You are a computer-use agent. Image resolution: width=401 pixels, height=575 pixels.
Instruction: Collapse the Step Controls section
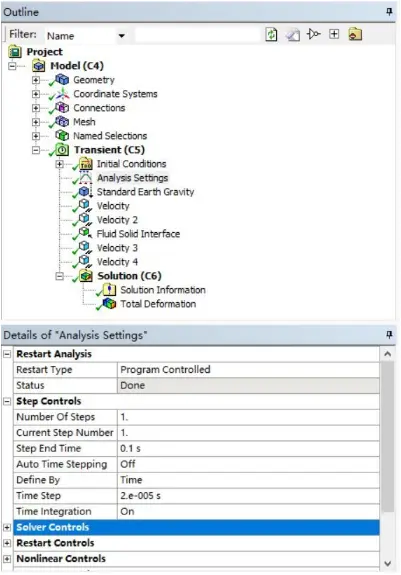[x=7, y=401]
